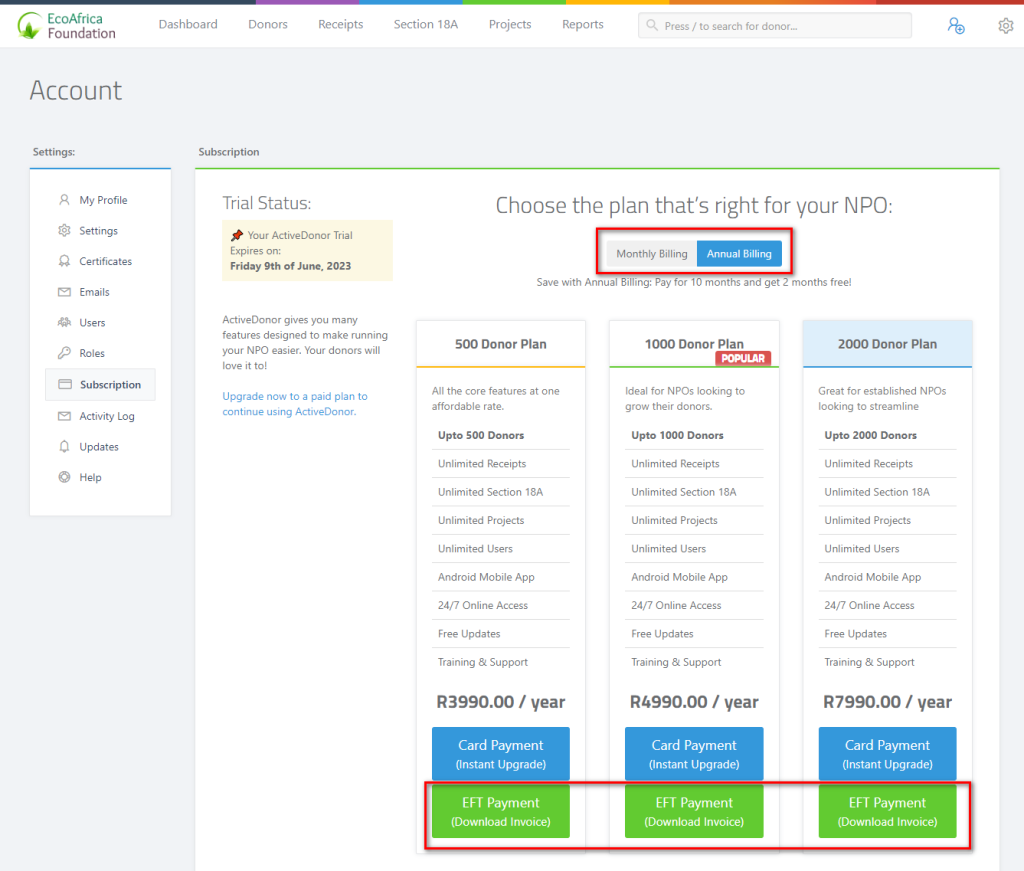Click the sidebar Settings gear icon
The width and height of the screenshot is (1024, 871).
tap(64, 230)
